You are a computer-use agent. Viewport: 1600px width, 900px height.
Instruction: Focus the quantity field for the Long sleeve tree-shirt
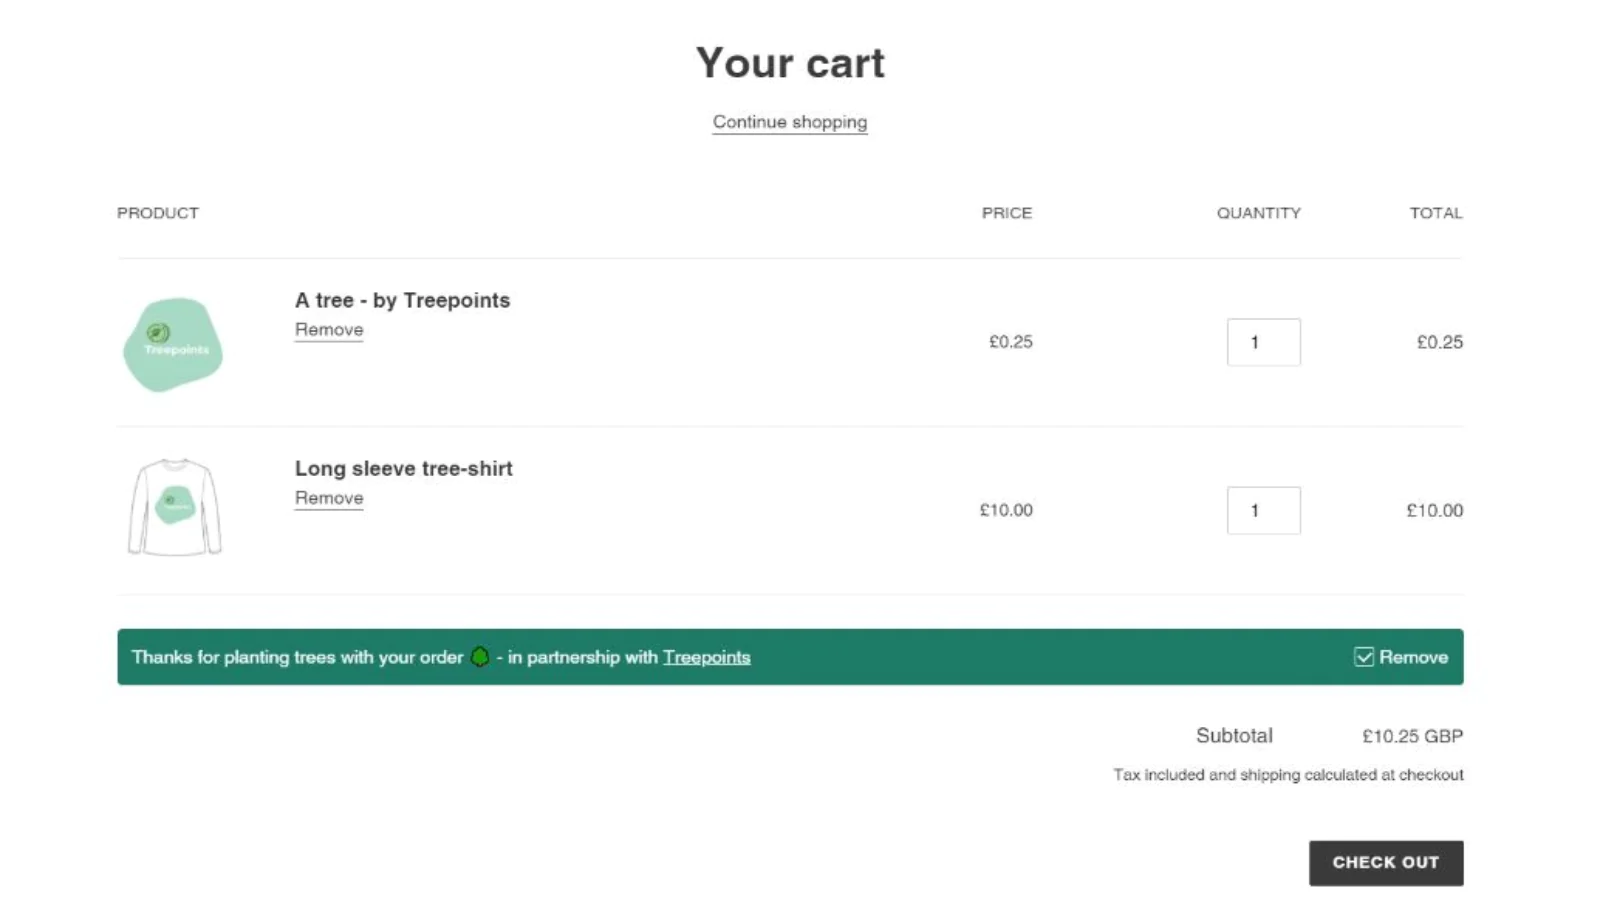point(1263,510)
